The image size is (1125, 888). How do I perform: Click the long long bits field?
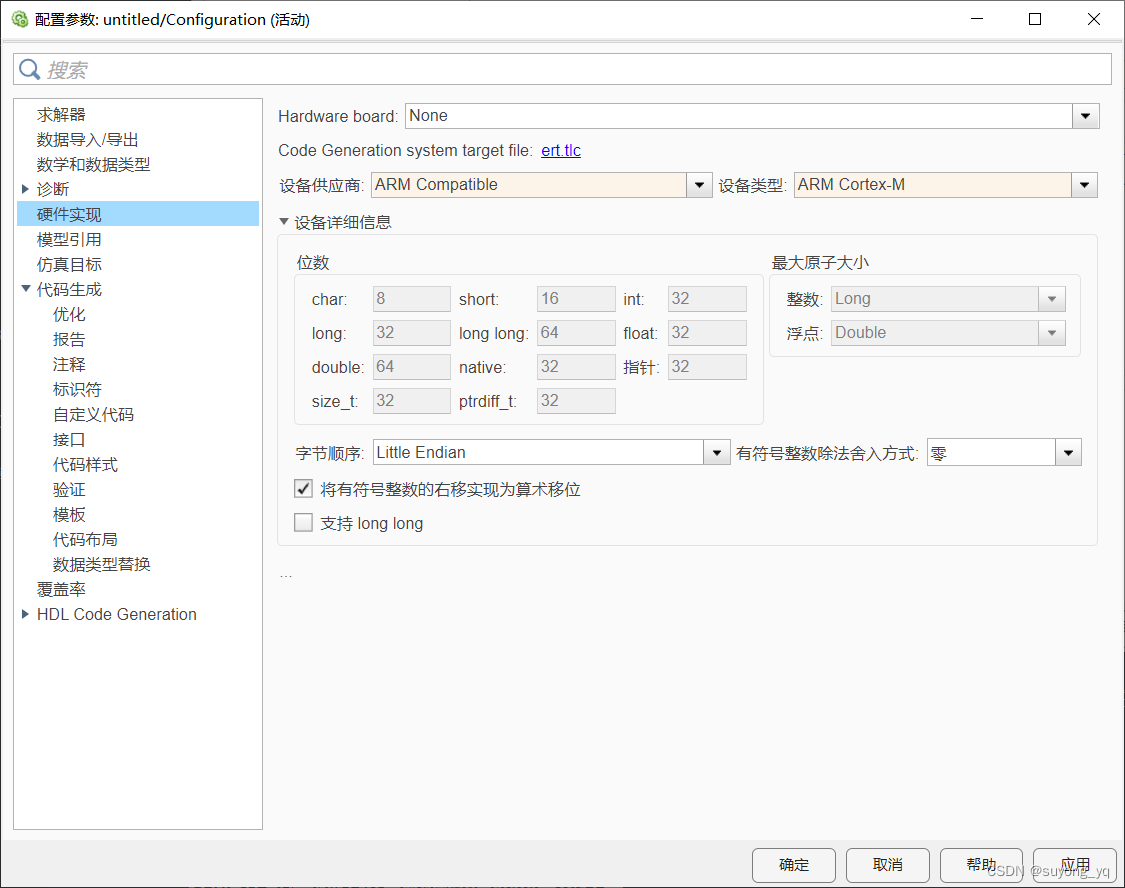point(576,333)
